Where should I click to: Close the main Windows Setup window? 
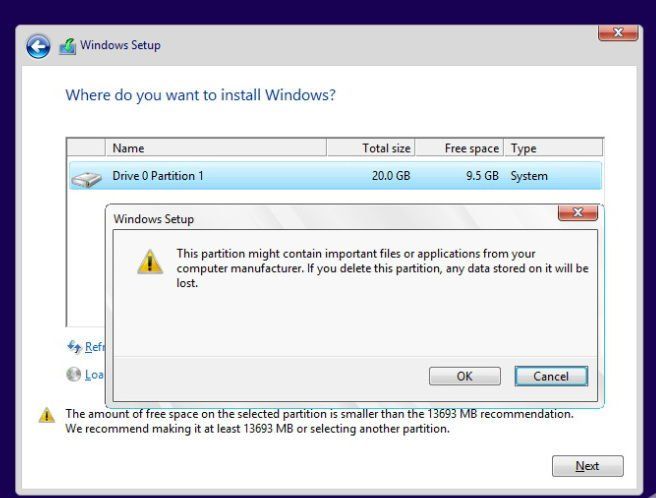tap(618, 33)
